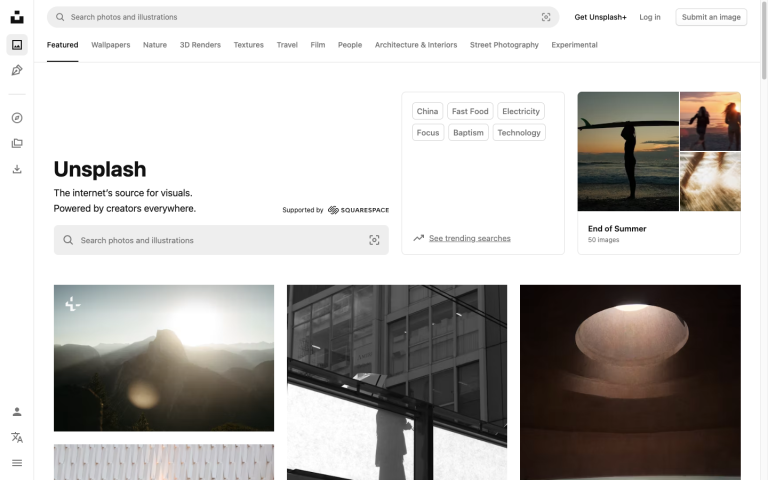Select the 3D Renders tab

(x=200, y=45)
